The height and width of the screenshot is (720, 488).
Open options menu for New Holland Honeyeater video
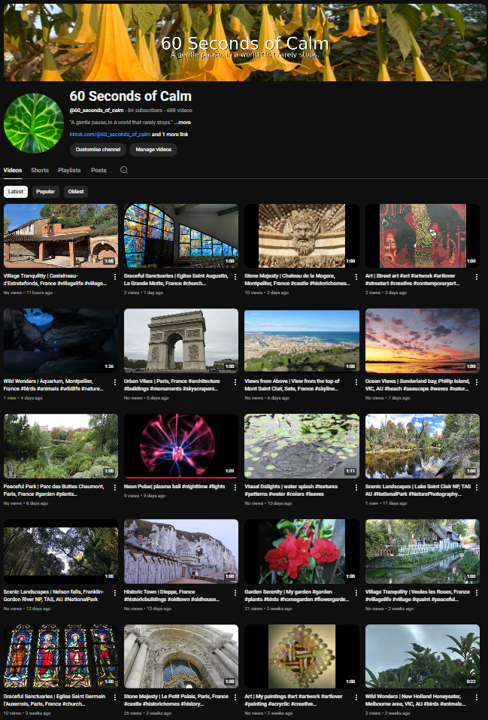point(476,698)
